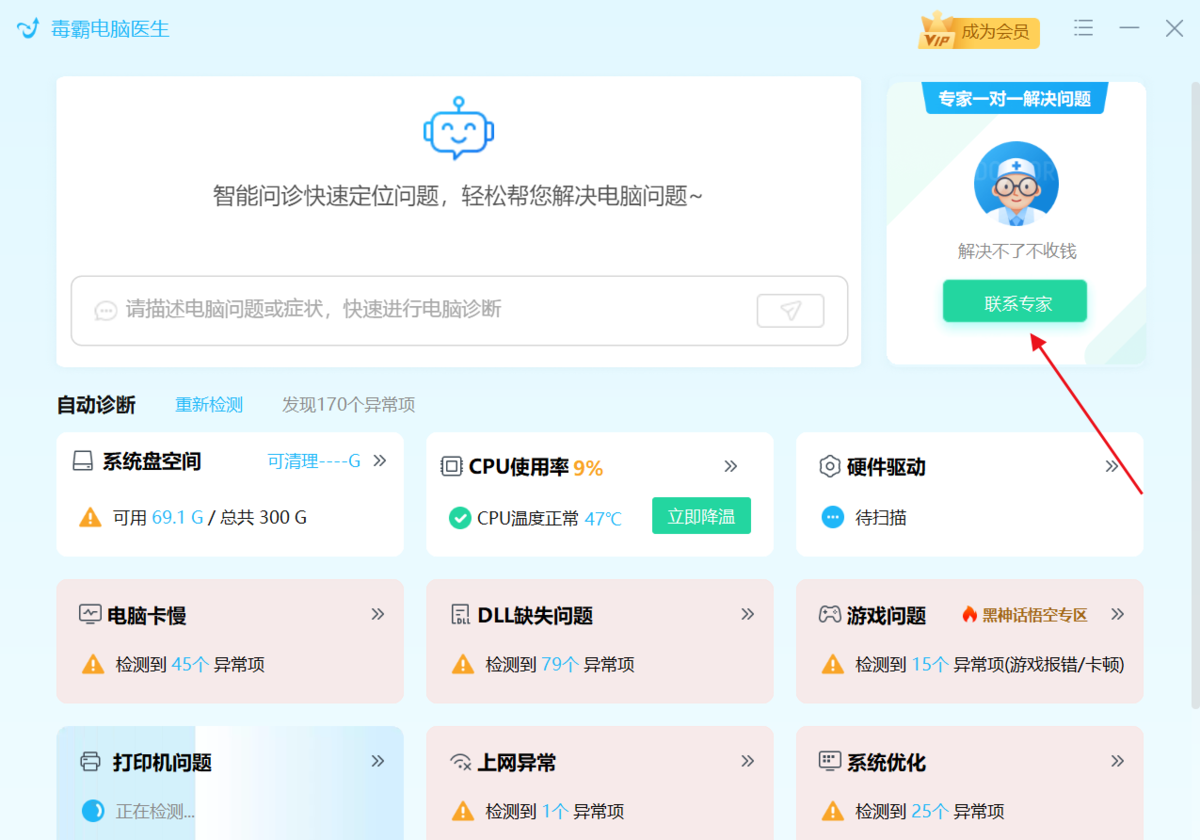The width and height of the screenshot is (1200, 840).
Task: Open the hamburger list menu at top right
Action: (x=1083, y=28)
